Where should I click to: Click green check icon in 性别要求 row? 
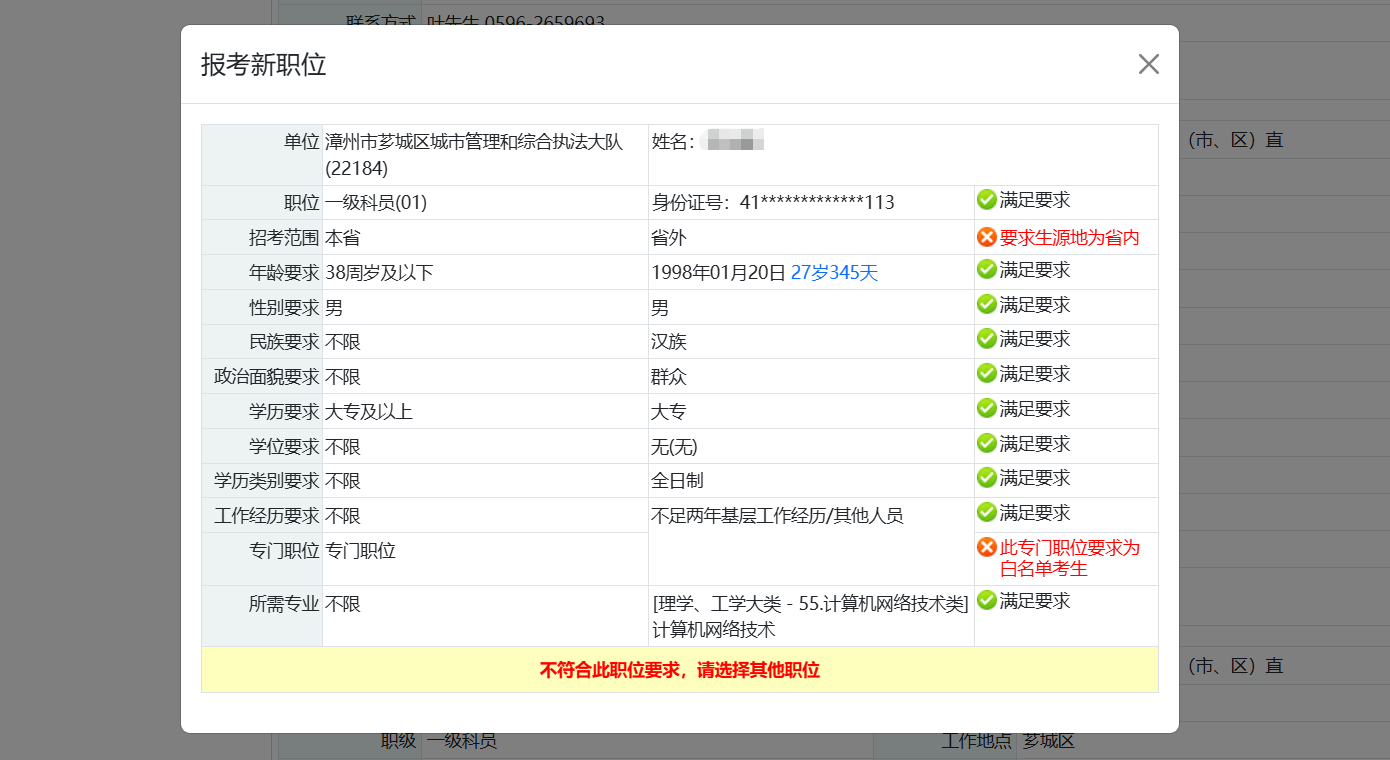986,304
